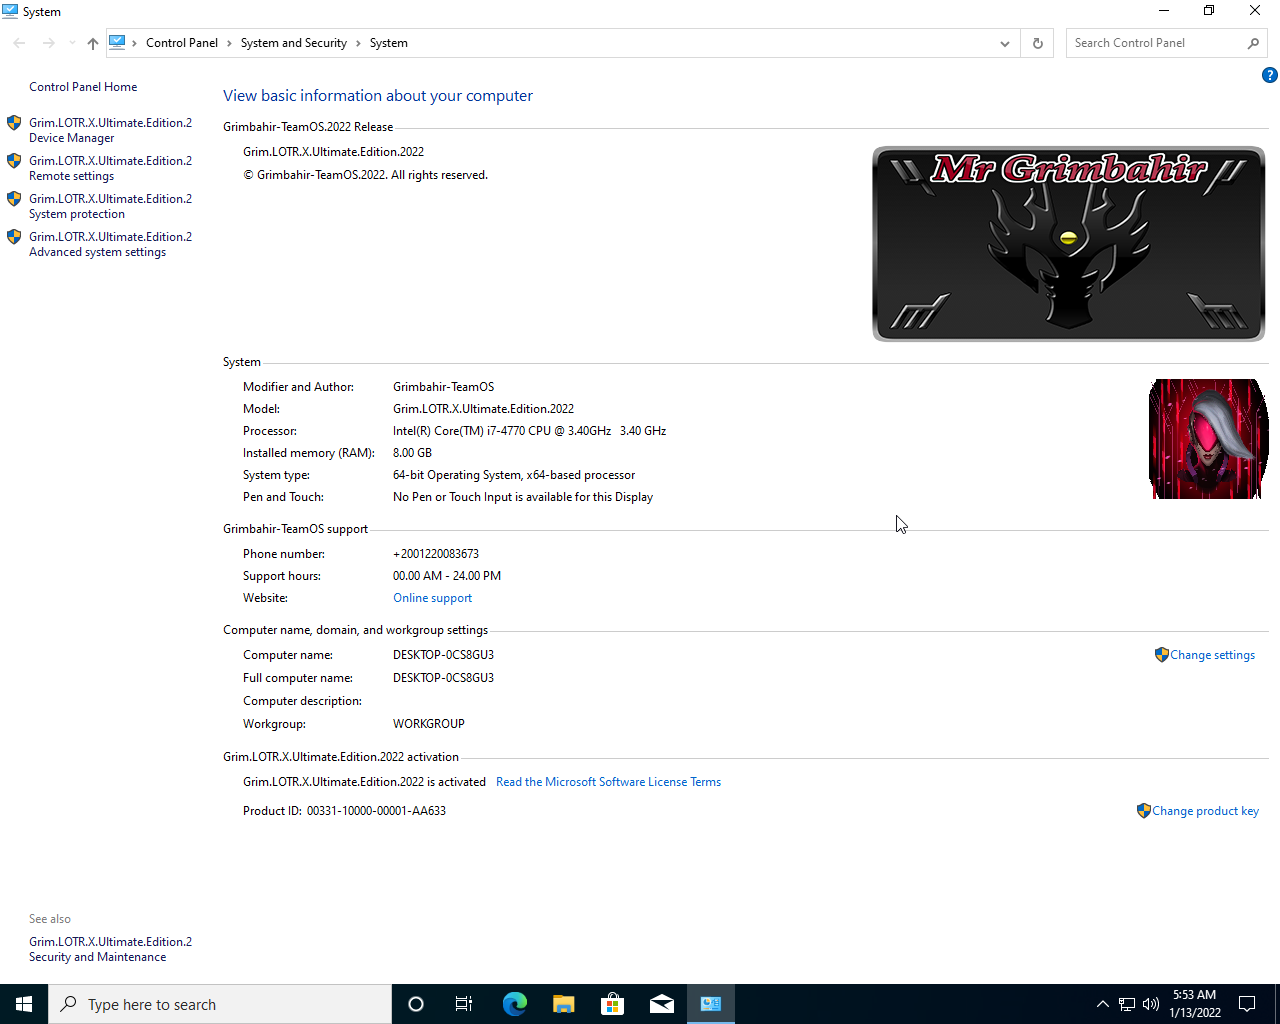Open the Windows Start menu
The height and width of the screenshot is (1024, 1280).
(x=24, y=1004)
